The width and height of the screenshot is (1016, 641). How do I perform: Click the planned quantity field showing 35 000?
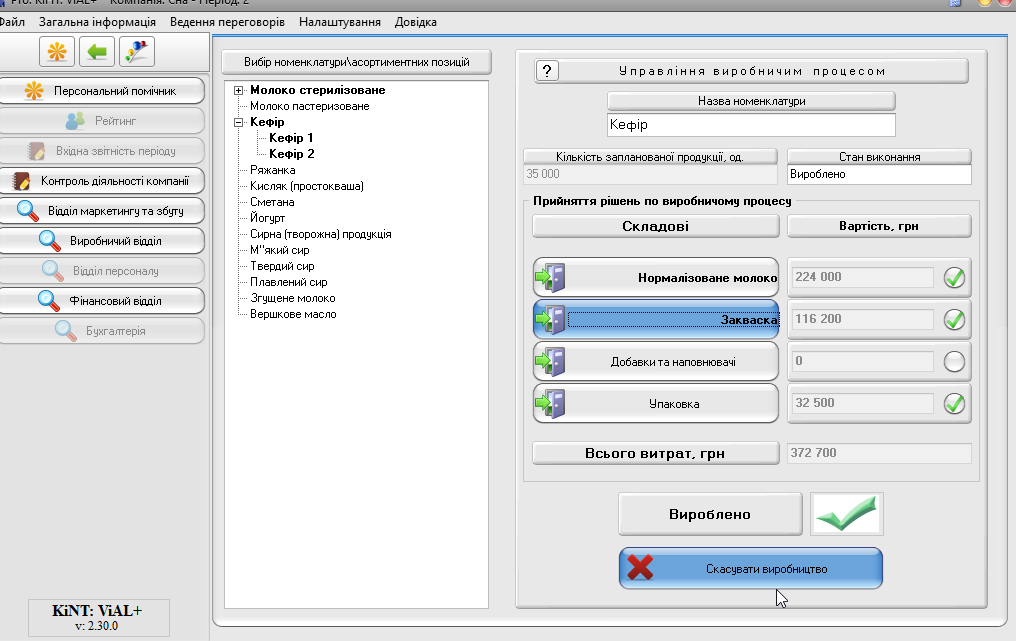point(650,174)
